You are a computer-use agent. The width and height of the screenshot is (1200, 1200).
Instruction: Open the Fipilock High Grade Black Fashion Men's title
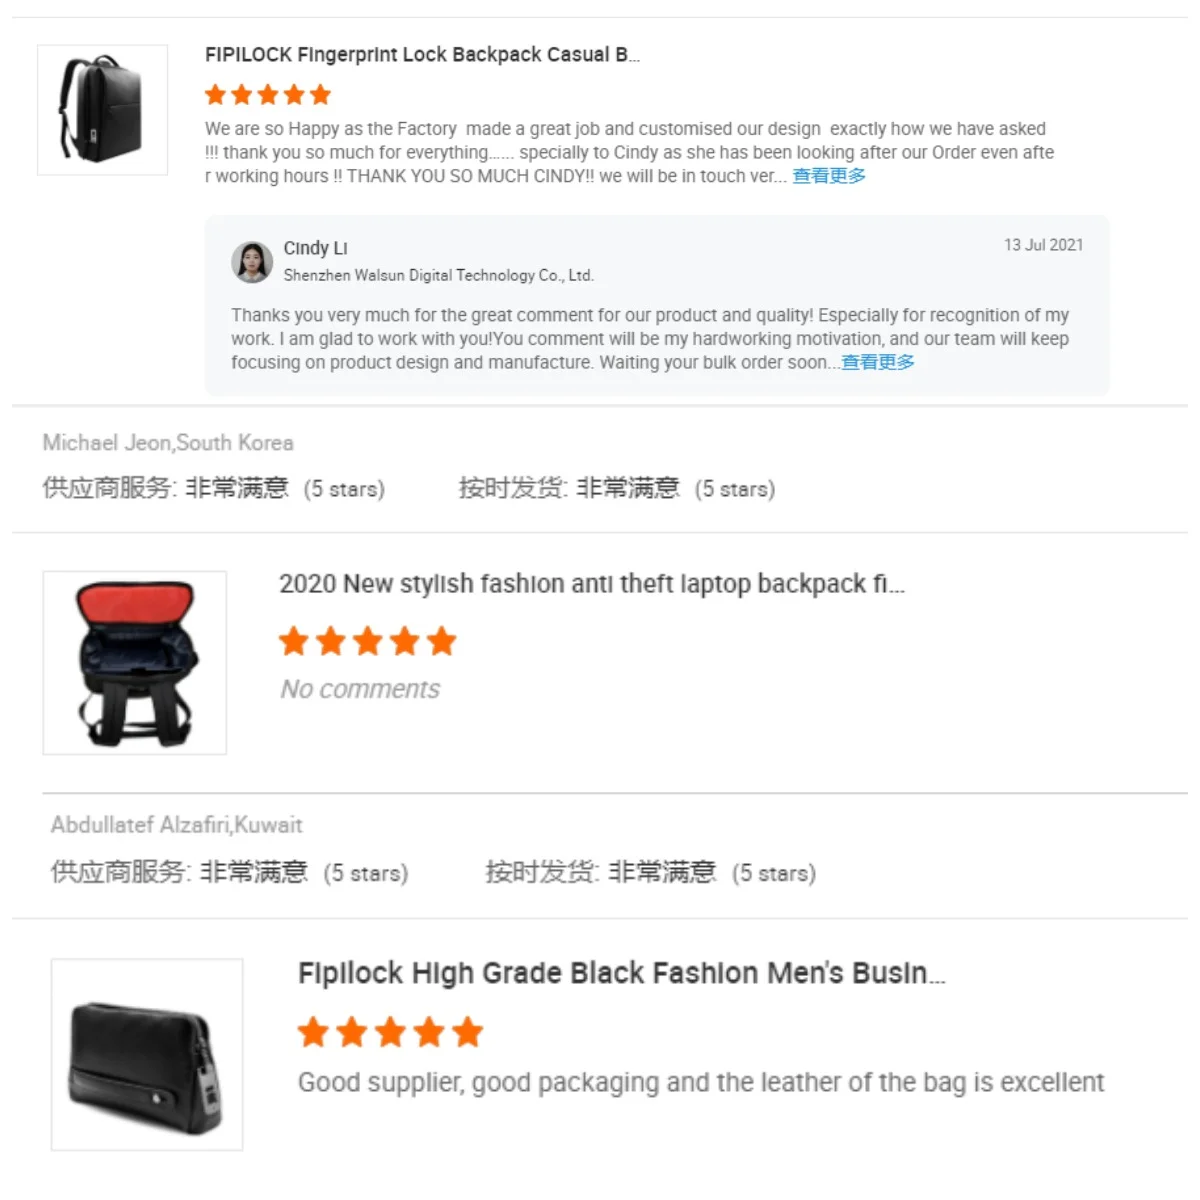(622, 973)
